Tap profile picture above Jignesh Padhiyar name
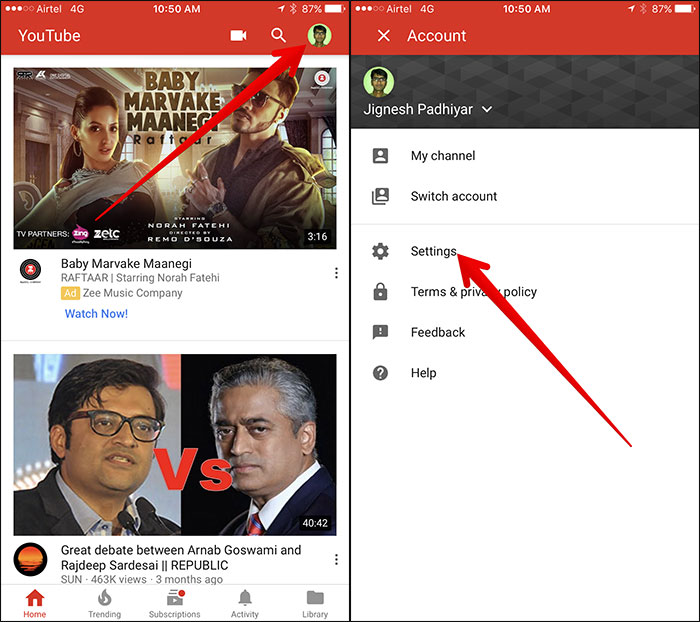Viewport: 700px width, 622px height. tap(379, 82)
